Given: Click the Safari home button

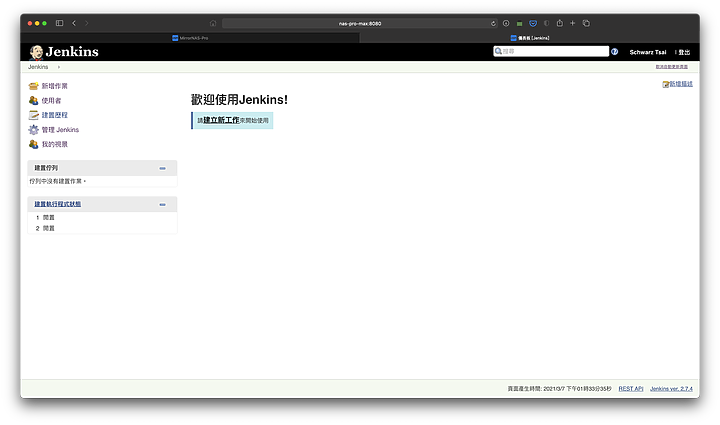Looking at the screenshot, I should click(x=213, y=23).
